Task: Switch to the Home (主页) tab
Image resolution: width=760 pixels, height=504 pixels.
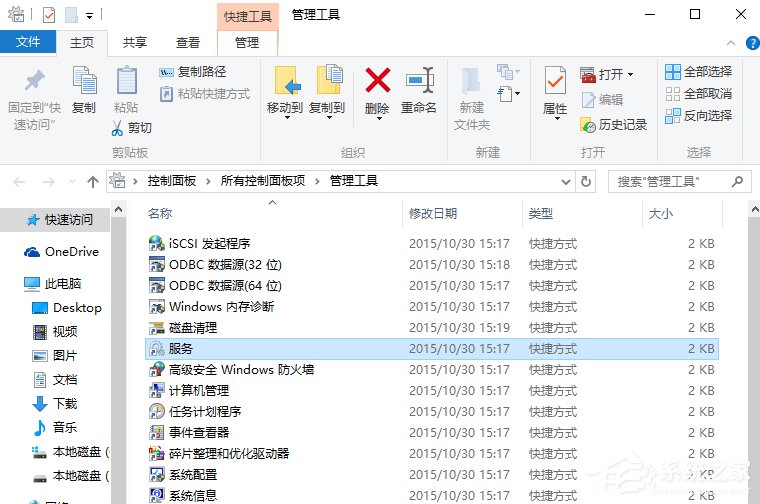Action: point(82,43)
